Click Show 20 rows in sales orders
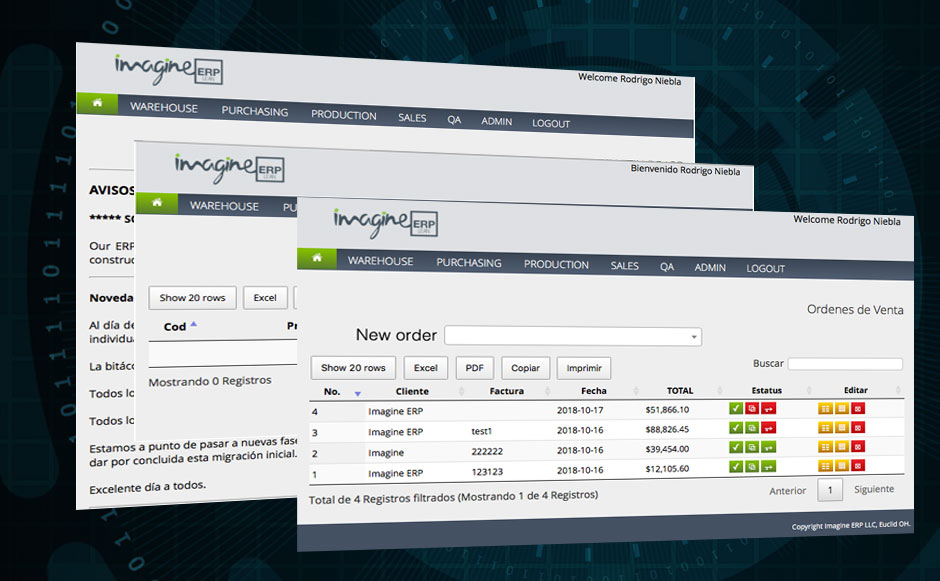The height and width of the screenshot is (581, 940). coord(353,368)
